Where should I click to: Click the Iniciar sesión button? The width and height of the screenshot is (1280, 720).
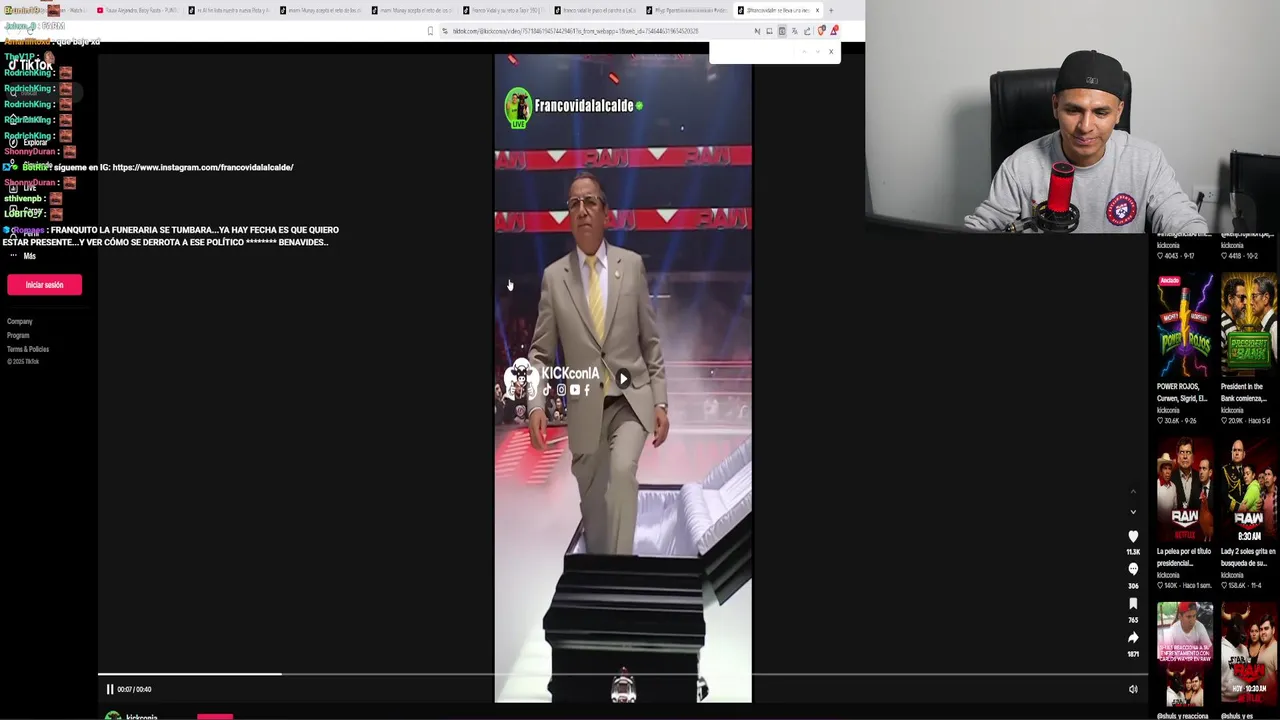click(x=44, y=285)
